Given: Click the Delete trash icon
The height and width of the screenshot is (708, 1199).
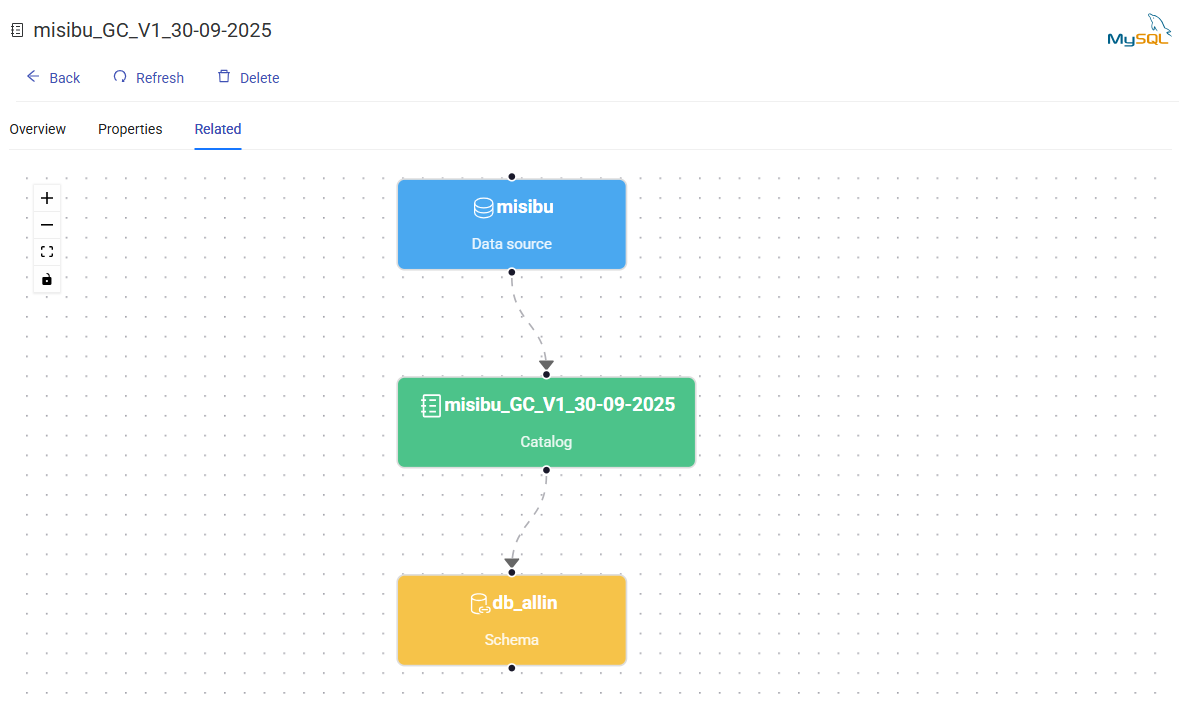Looking at the screenshot, I should 224,77.
